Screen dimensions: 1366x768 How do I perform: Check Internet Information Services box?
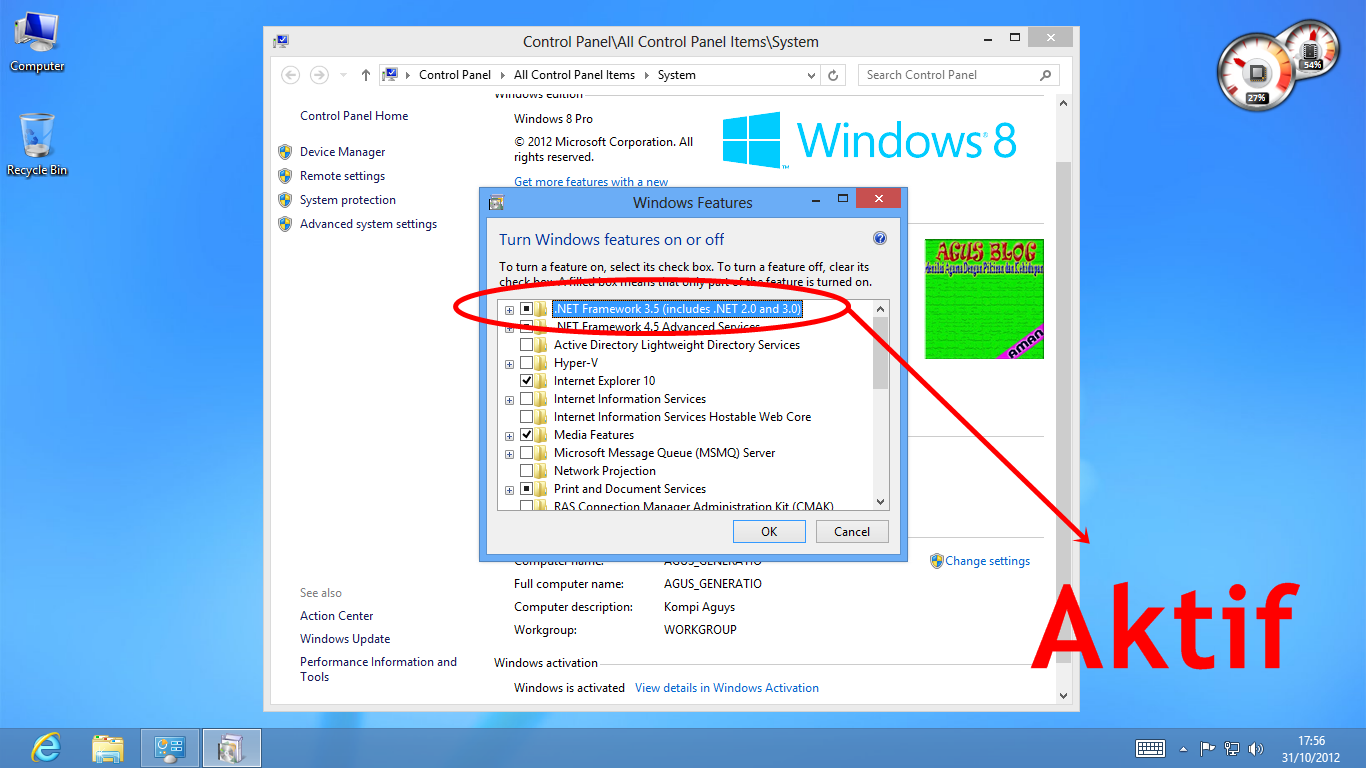[527, 399]
